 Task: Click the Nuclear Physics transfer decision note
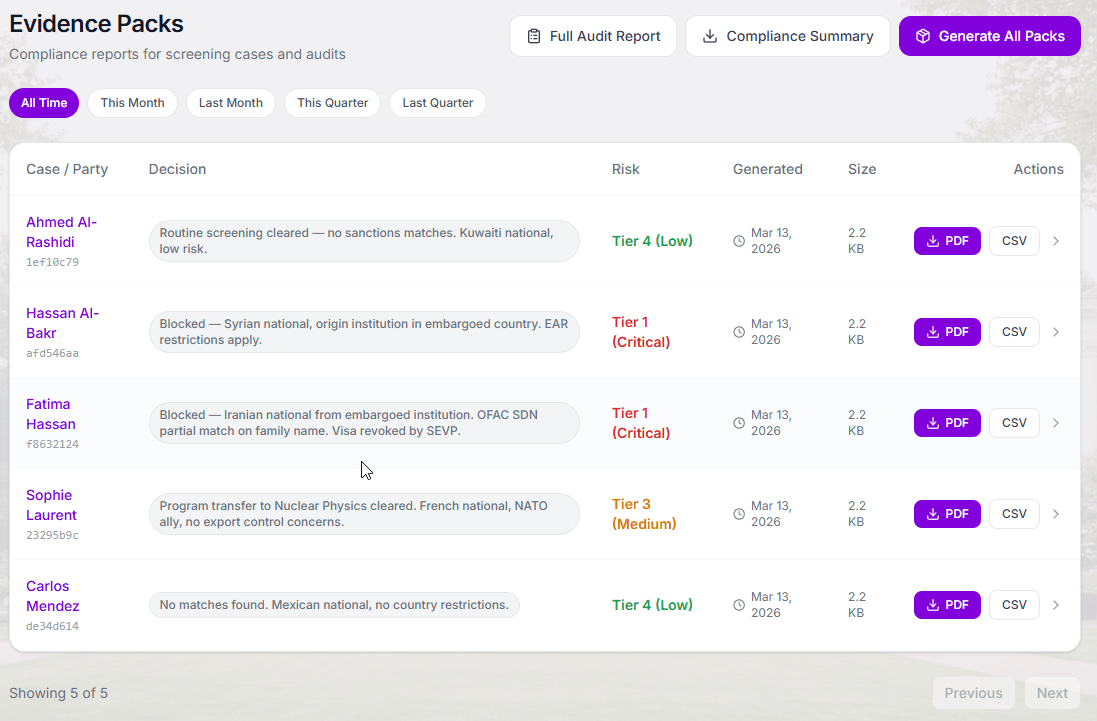(x=364, y=514)
